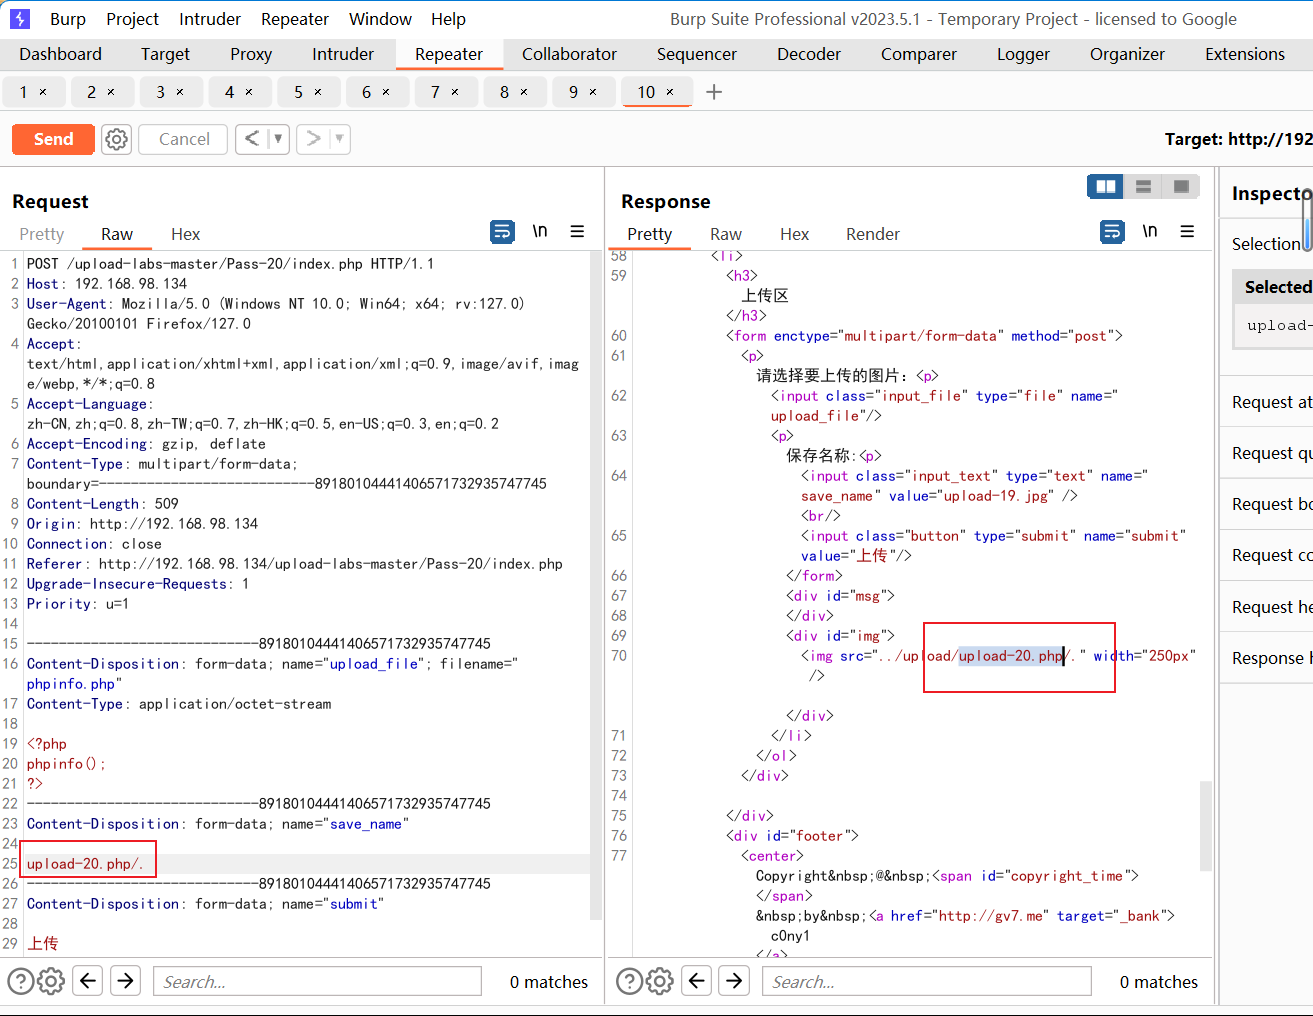Close Repeater tab 8
Viewport: 1313px width, 1016px height.
524,92
